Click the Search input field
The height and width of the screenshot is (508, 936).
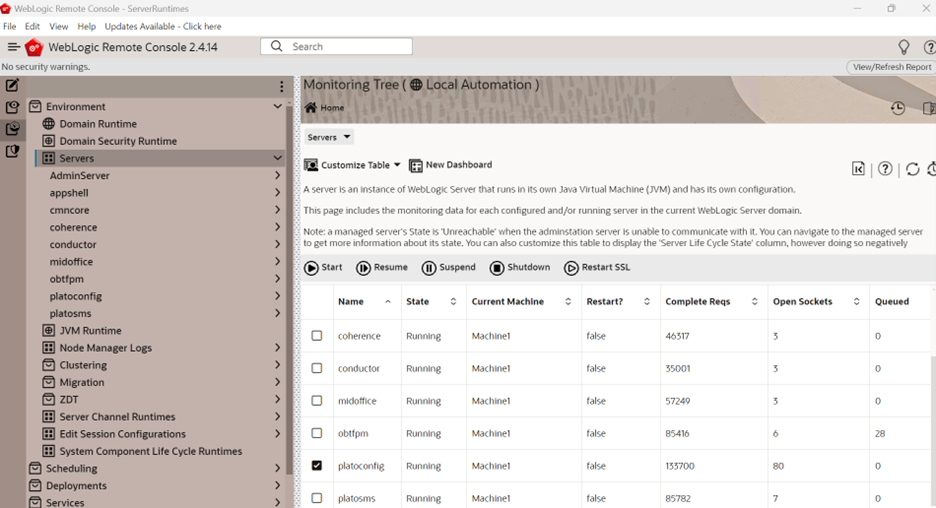tap(336, 47)
